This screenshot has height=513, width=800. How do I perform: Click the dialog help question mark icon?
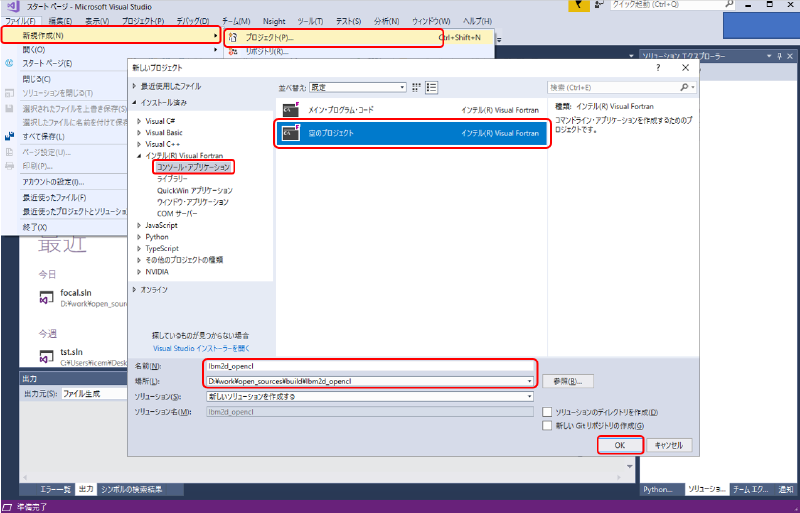(x=657, y=67)
